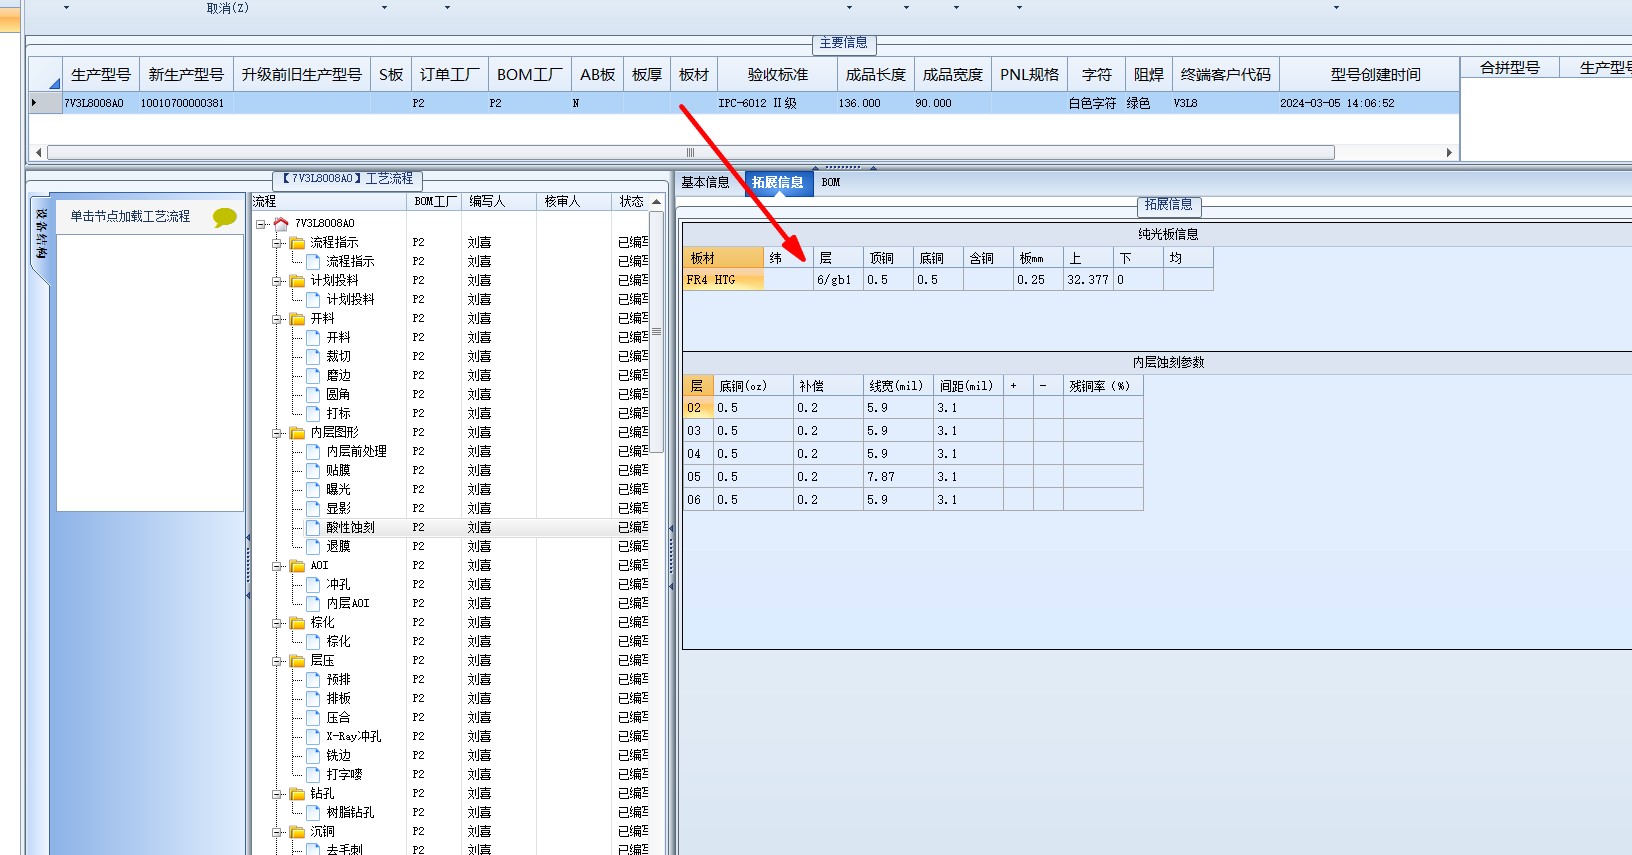Click document icon next to 打标
1632x855 pixels.
(x=313, y=413)
